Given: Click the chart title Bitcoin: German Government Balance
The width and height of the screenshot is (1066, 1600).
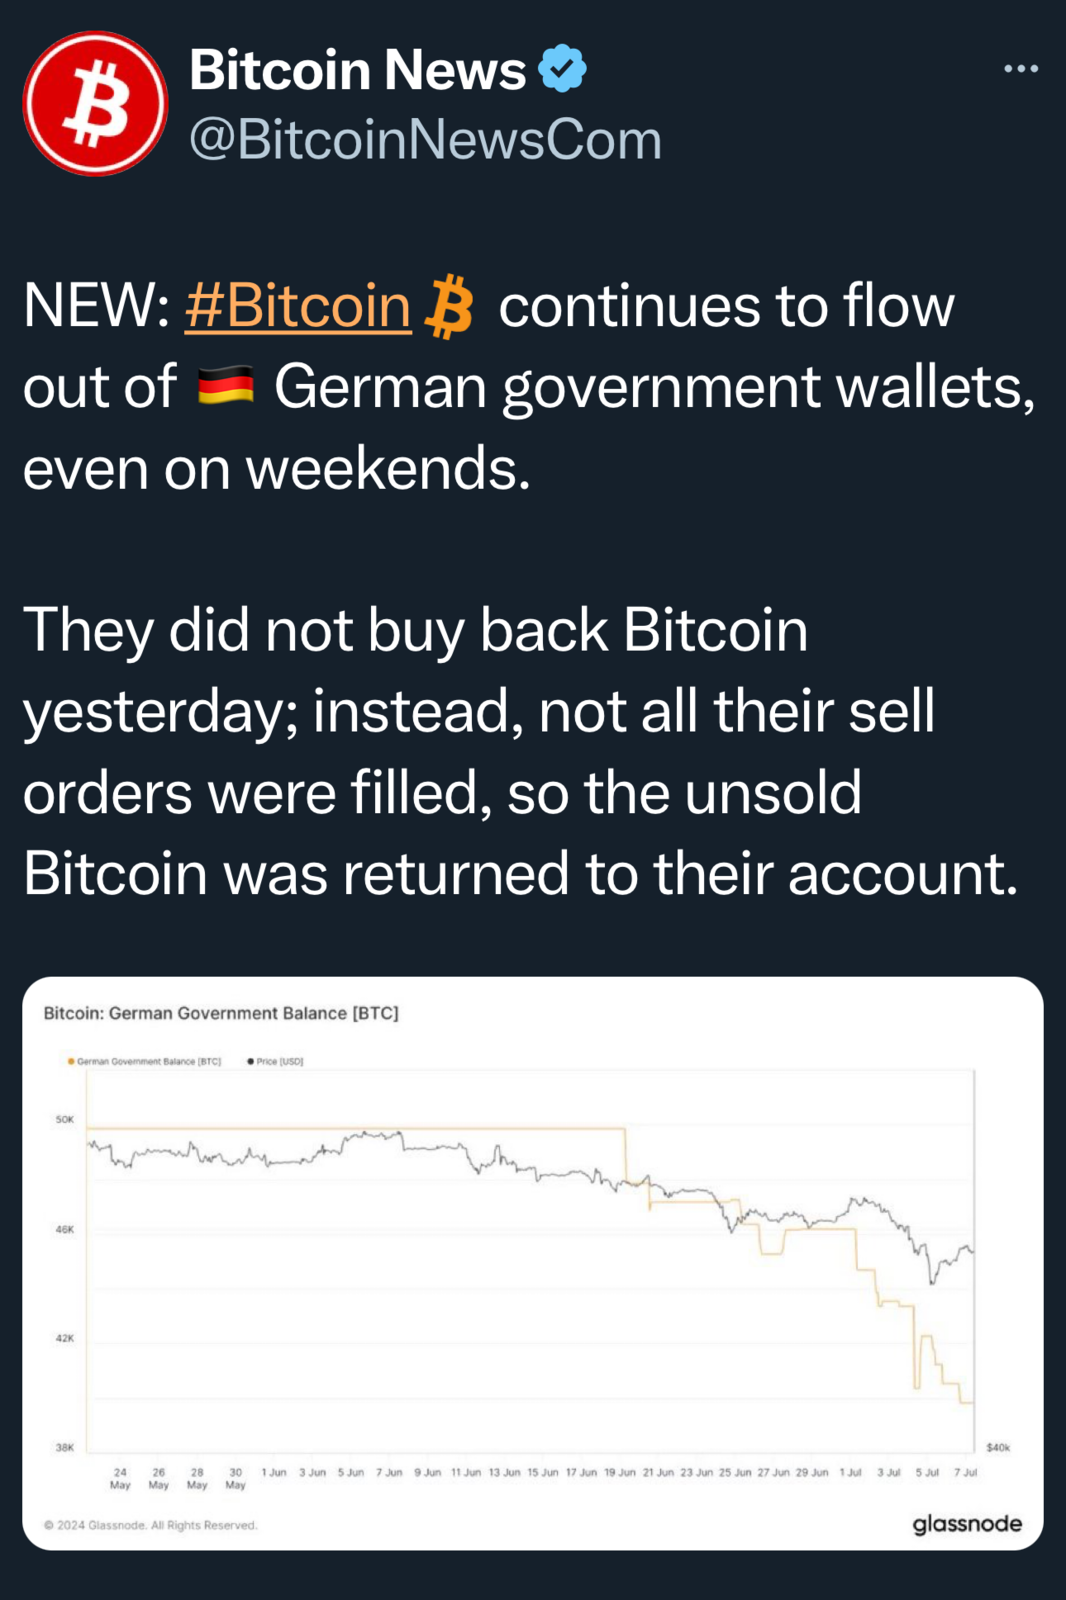Looking at the screenshot, I should (x=221, y=1013).
